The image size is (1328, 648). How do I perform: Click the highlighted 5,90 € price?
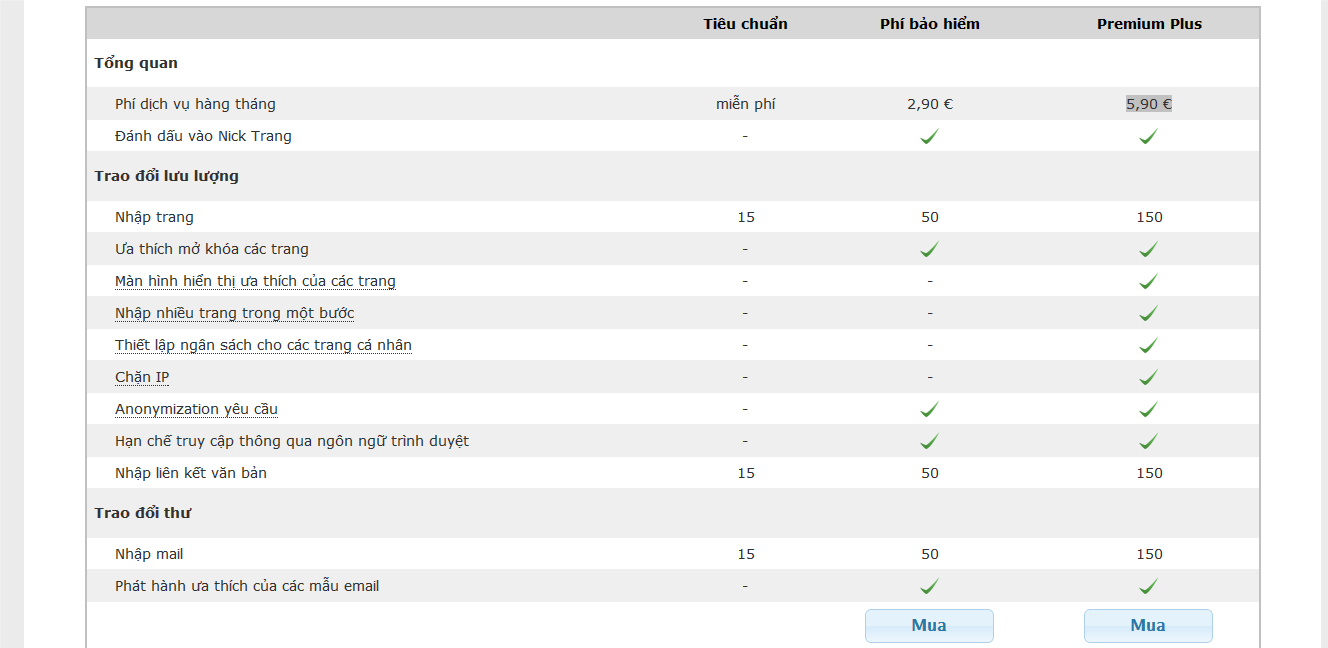point(1149,104)
